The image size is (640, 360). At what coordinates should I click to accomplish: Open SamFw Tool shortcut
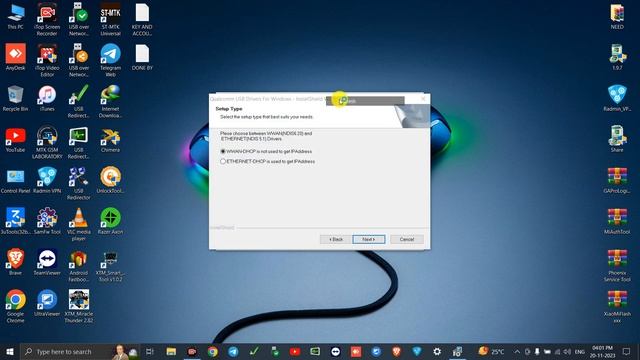[x=47, y=221]
